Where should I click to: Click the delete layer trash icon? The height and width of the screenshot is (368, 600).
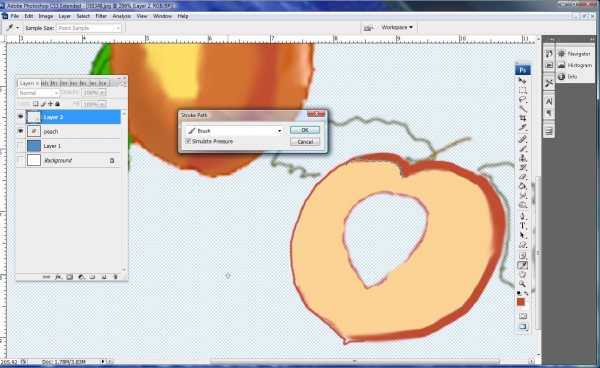tap(115, 277)
